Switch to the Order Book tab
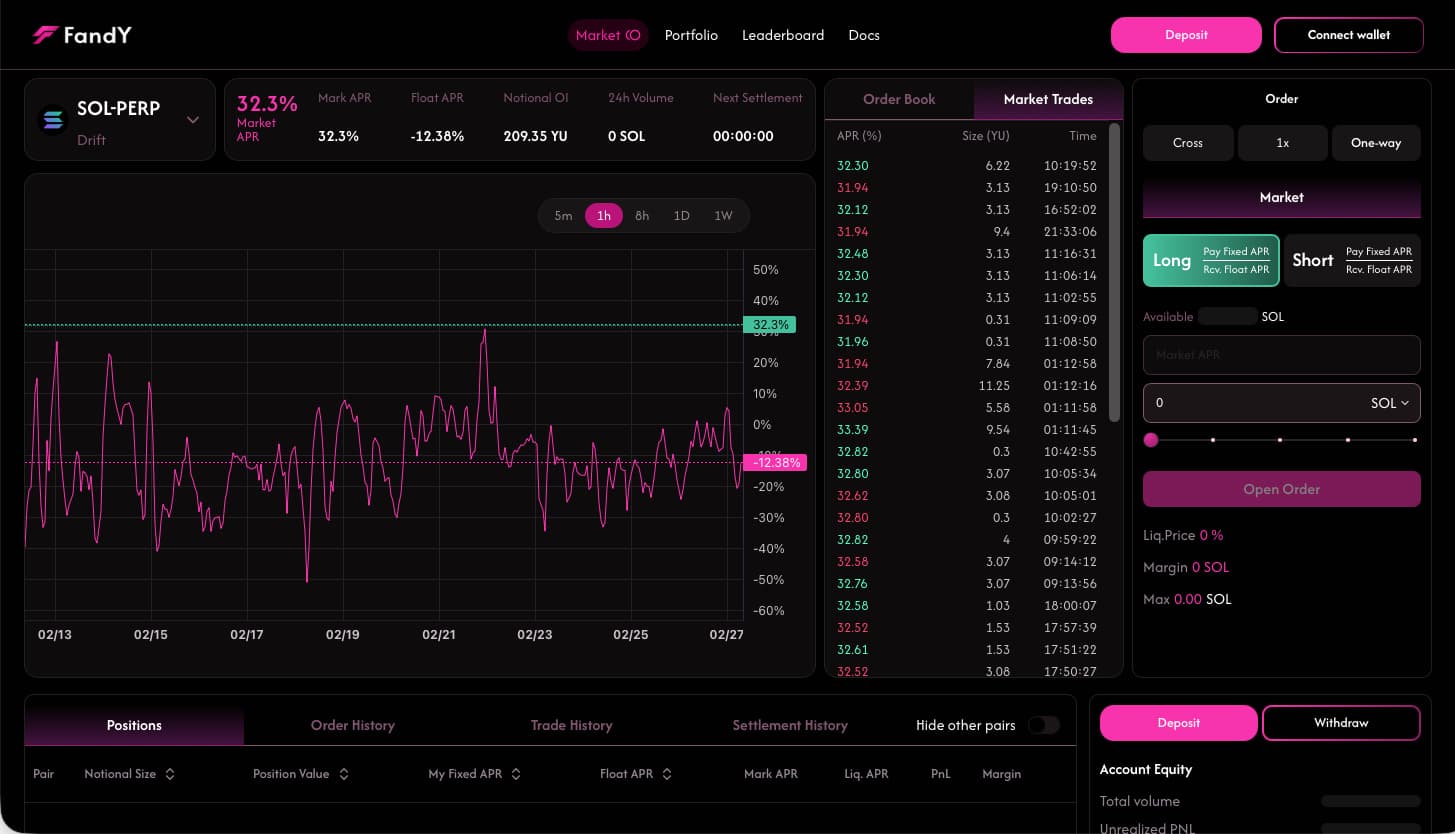Screen dimensions: 1455x834 (899, 99)
